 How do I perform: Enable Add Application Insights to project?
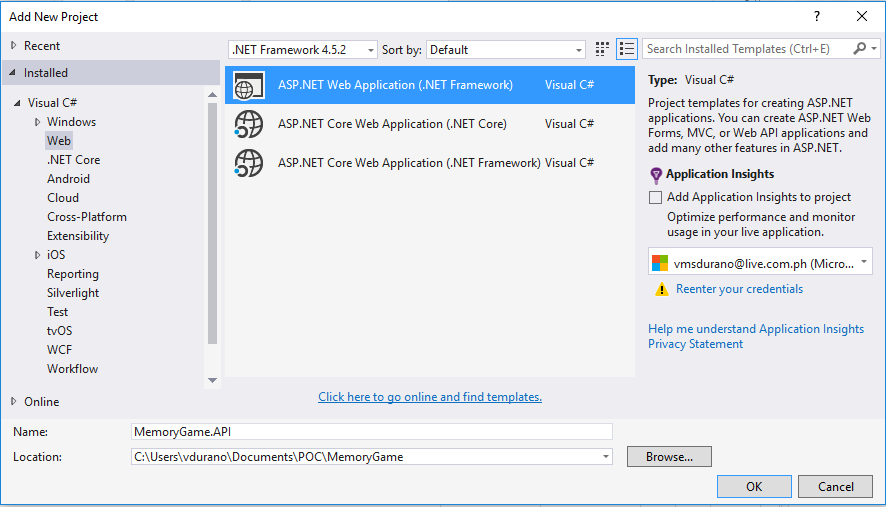655,197
